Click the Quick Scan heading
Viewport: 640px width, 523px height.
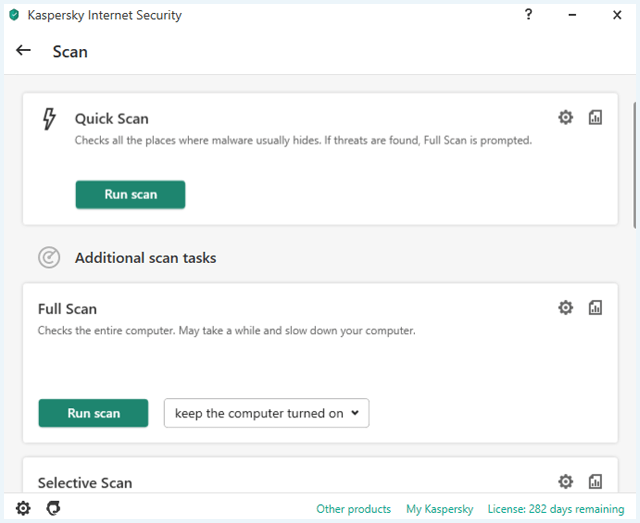pyautogui.click(x=112, y=119)
